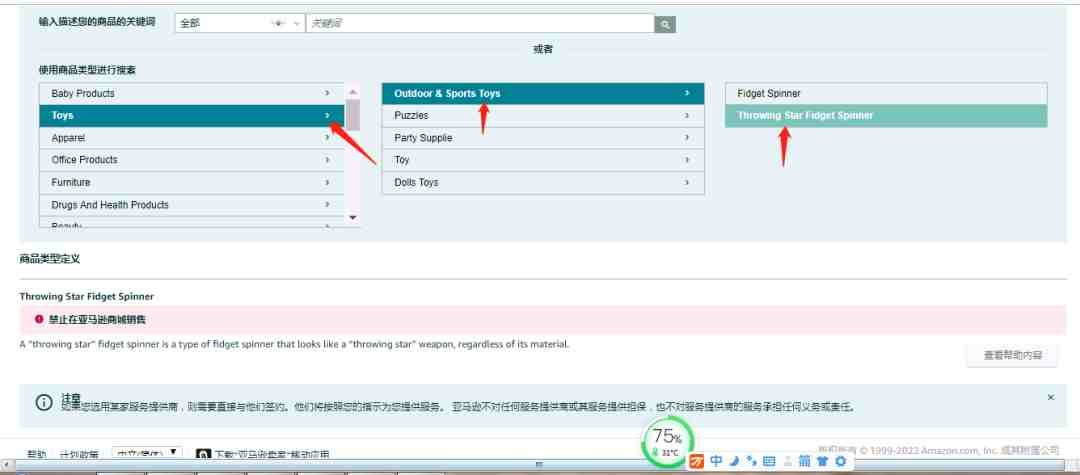Click the punctuation icon in IME bar

(x=751, y=461)
